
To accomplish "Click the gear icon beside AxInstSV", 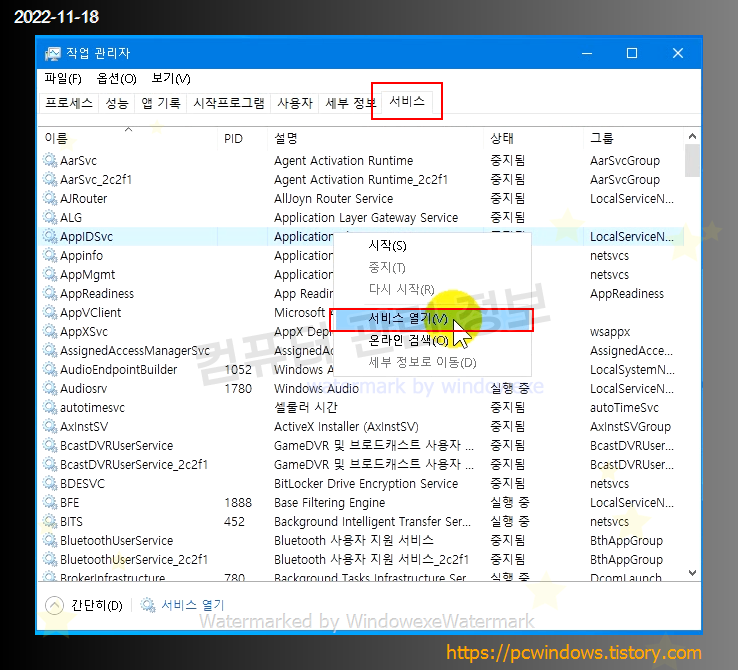I will (x=50, y=426).
